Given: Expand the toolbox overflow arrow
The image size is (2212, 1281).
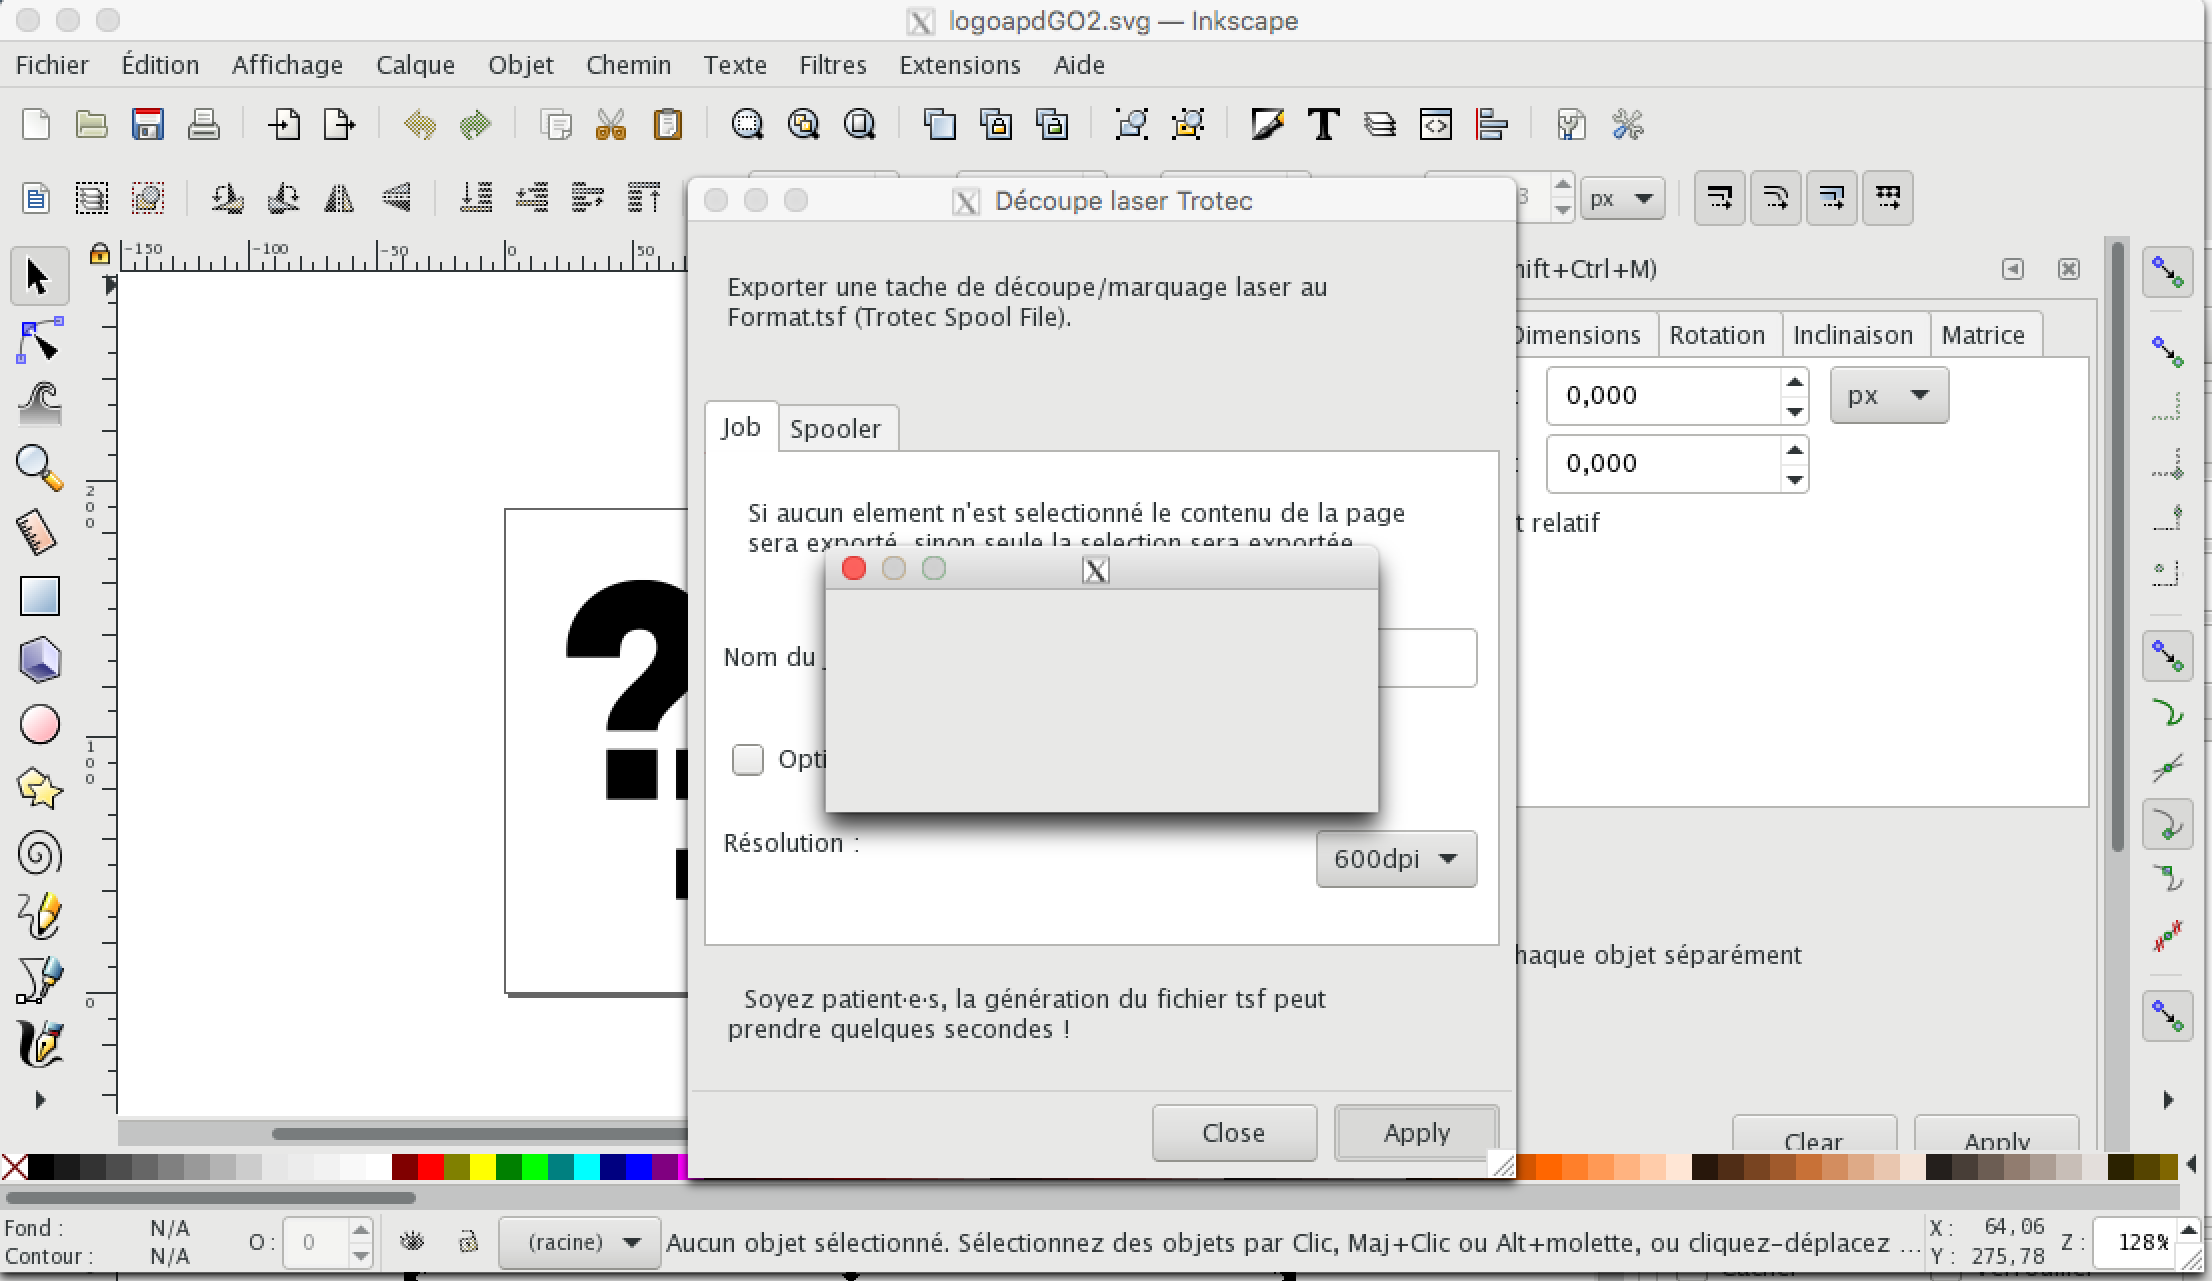Looking at the screenshot, I should pyautogui.click(x=40, y=1100).
